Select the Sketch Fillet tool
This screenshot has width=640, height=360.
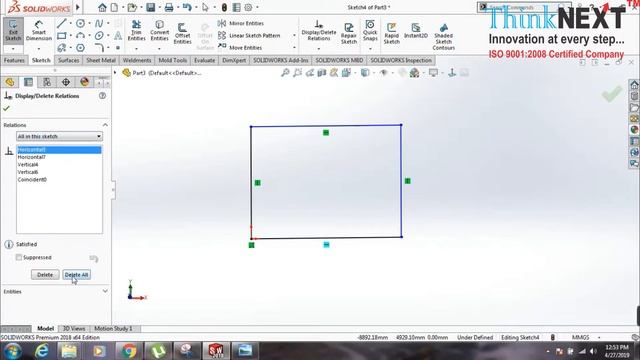[99, 48]
